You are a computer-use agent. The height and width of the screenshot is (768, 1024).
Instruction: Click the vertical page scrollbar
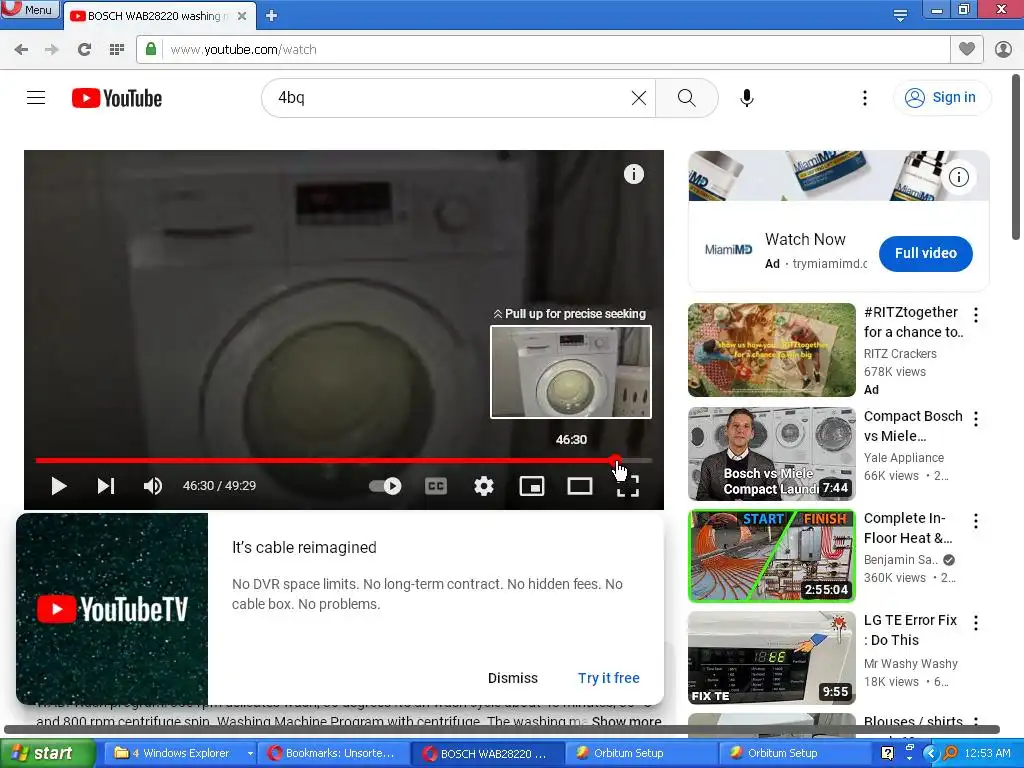(x=1016, y=157)
